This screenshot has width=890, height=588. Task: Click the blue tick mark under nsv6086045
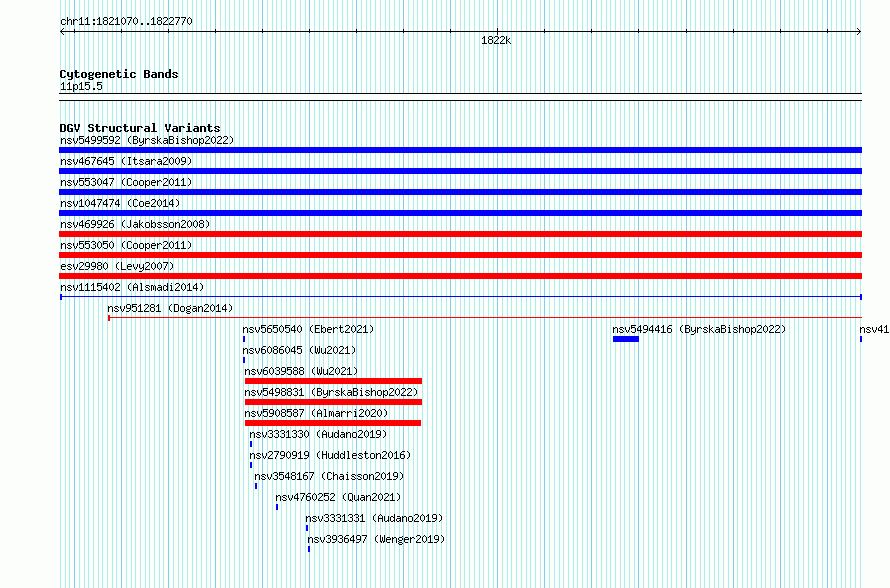click(x=244, y=360)
